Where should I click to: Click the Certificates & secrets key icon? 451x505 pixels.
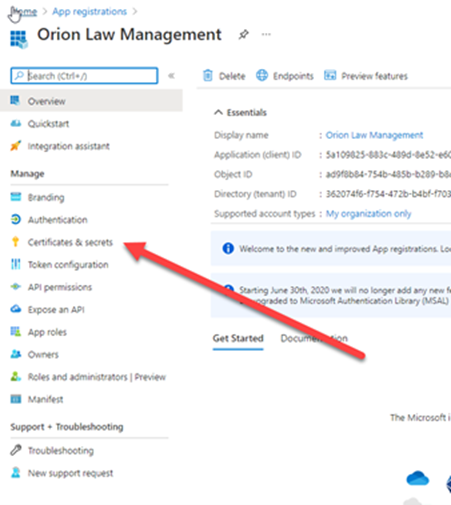[x=15, y=242]
